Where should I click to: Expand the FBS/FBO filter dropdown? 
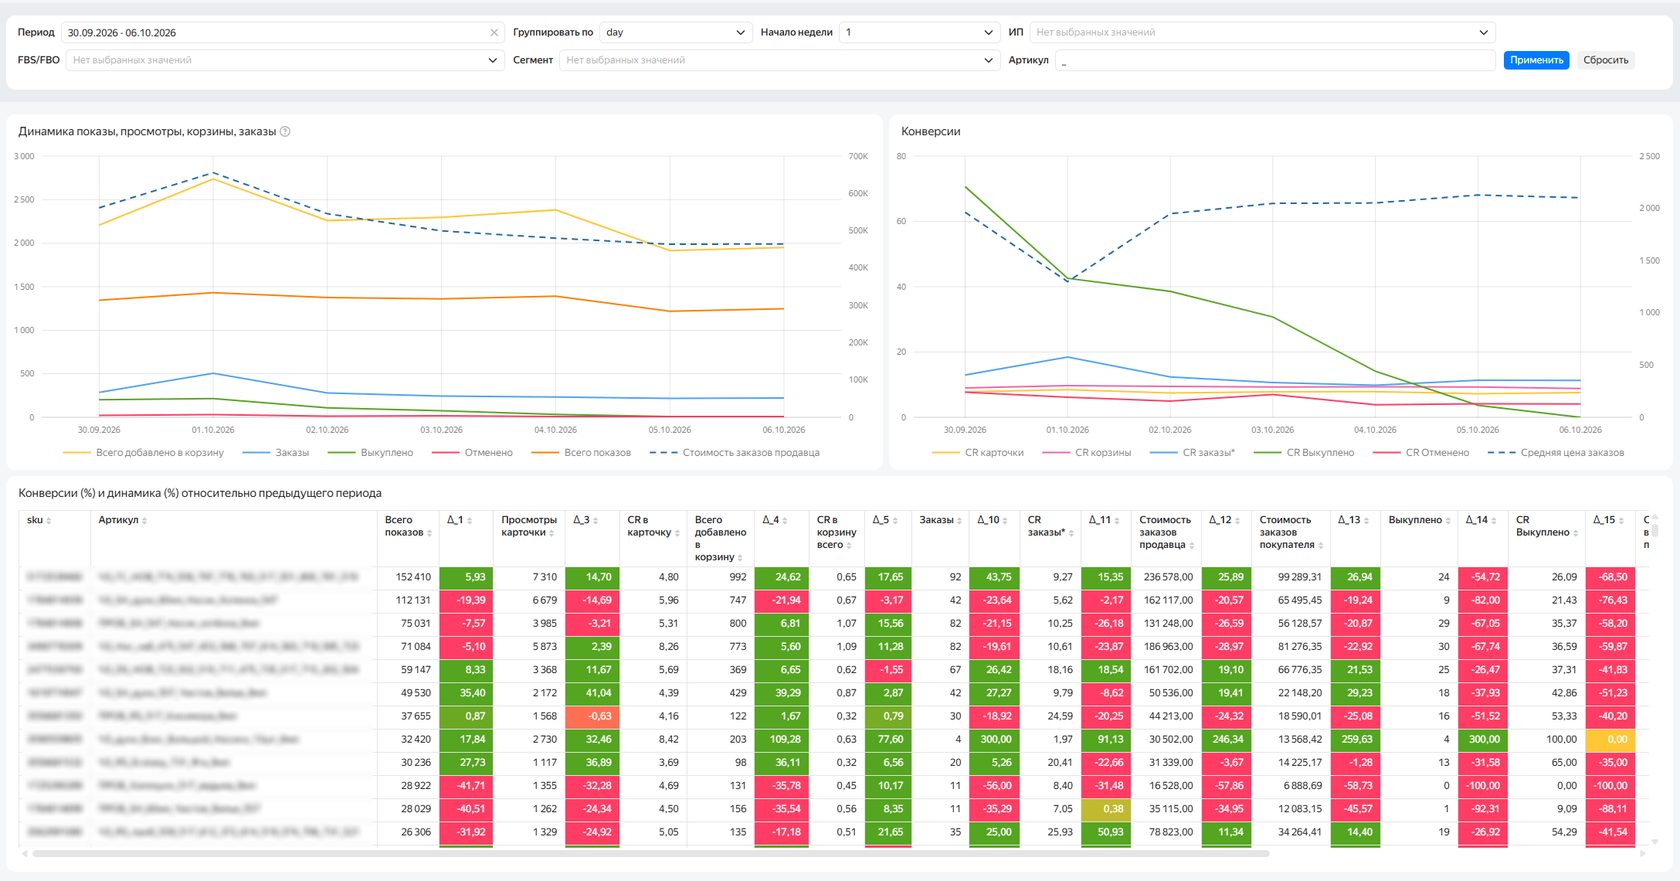284,60
